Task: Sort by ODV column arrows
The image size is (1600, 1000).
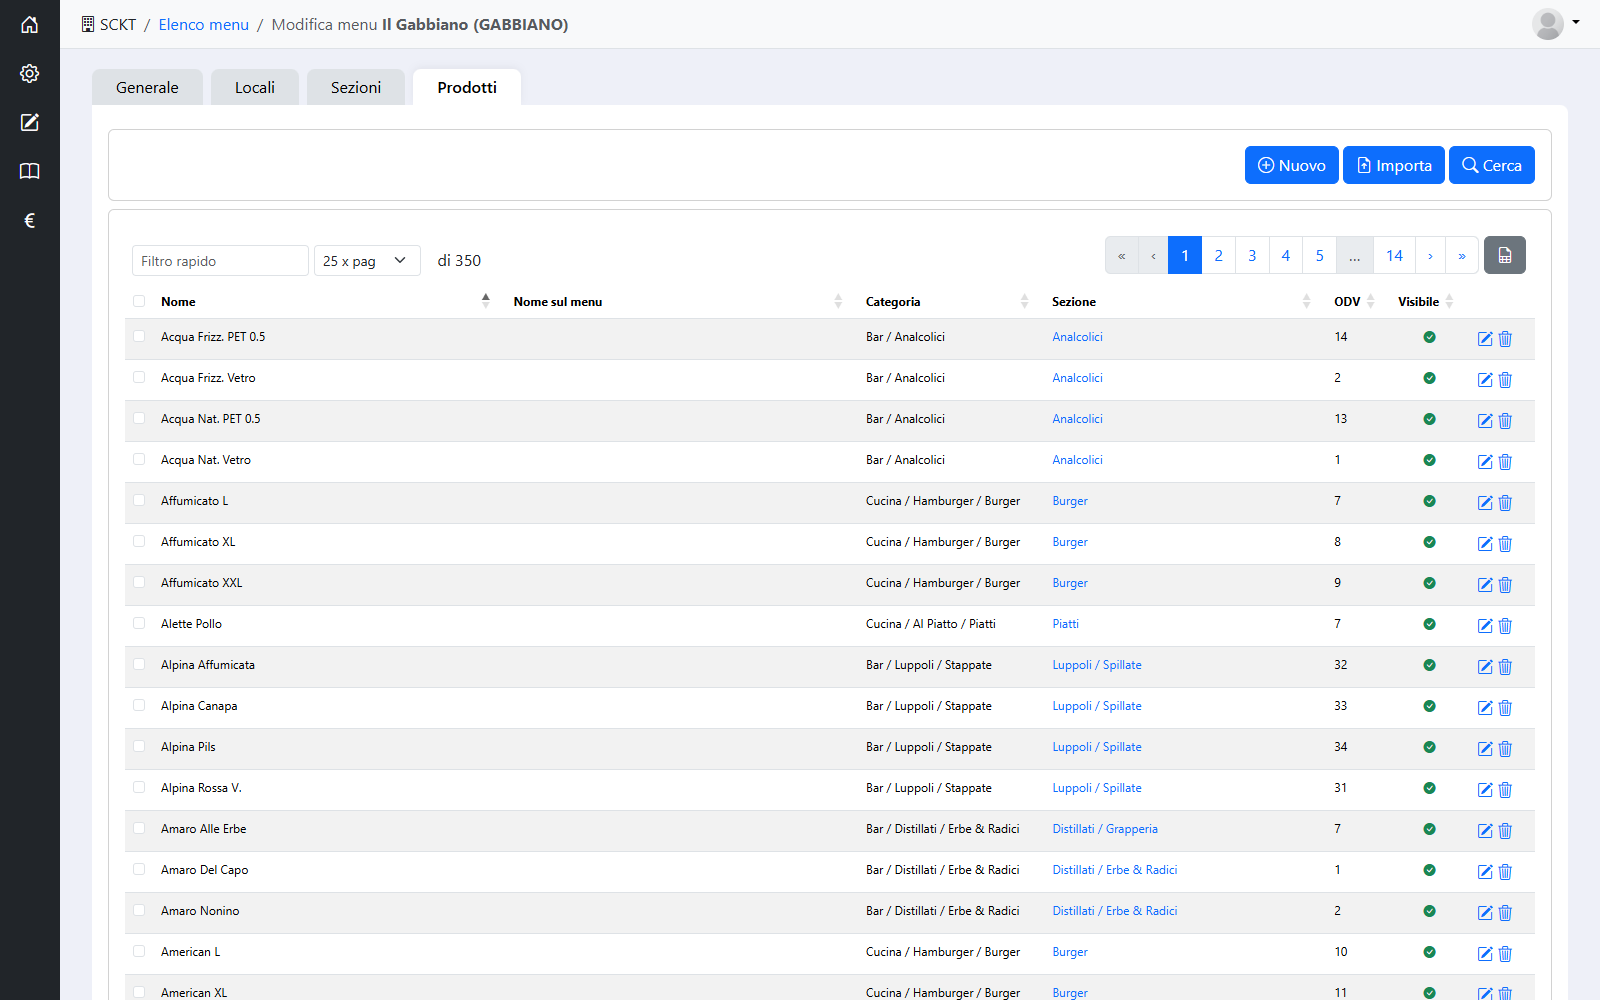Action: coord(1371,301)
